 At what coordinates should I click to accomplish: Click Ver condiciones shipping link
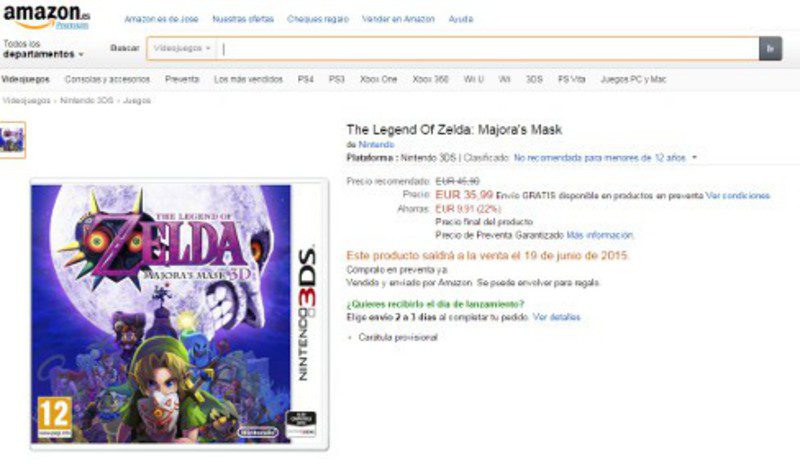click(x=738, y=196)
